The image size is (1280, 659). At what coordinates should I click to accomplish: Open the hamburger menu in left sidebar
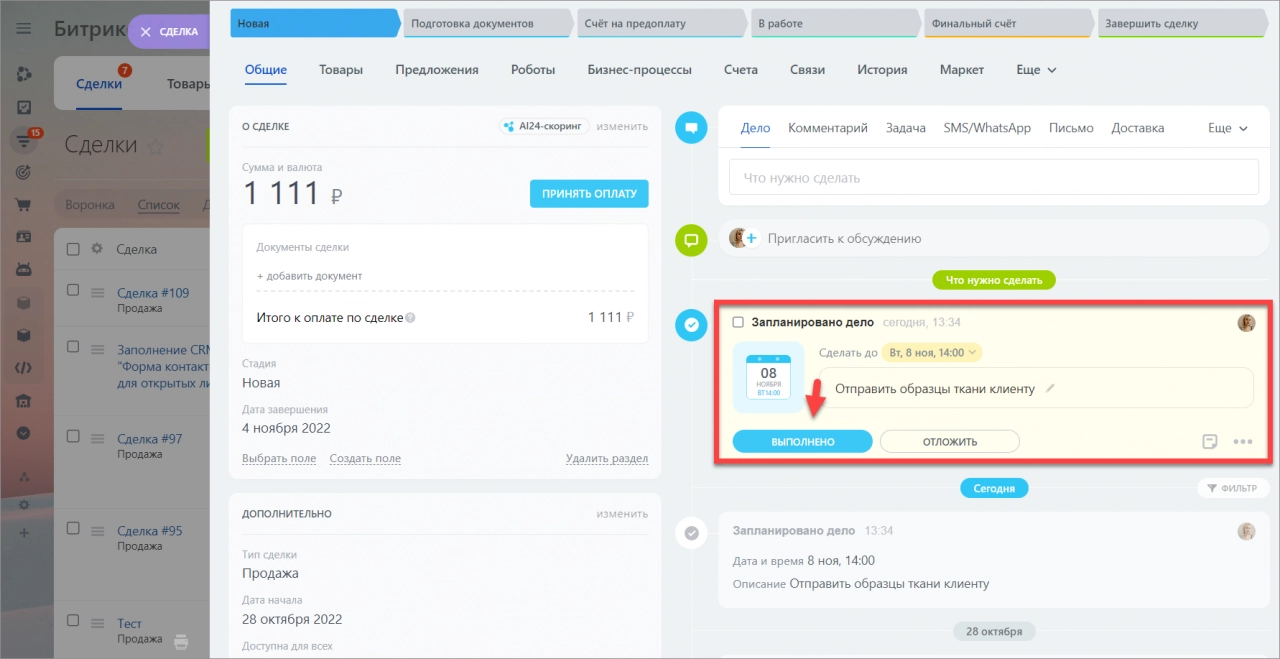coord(24,30)
